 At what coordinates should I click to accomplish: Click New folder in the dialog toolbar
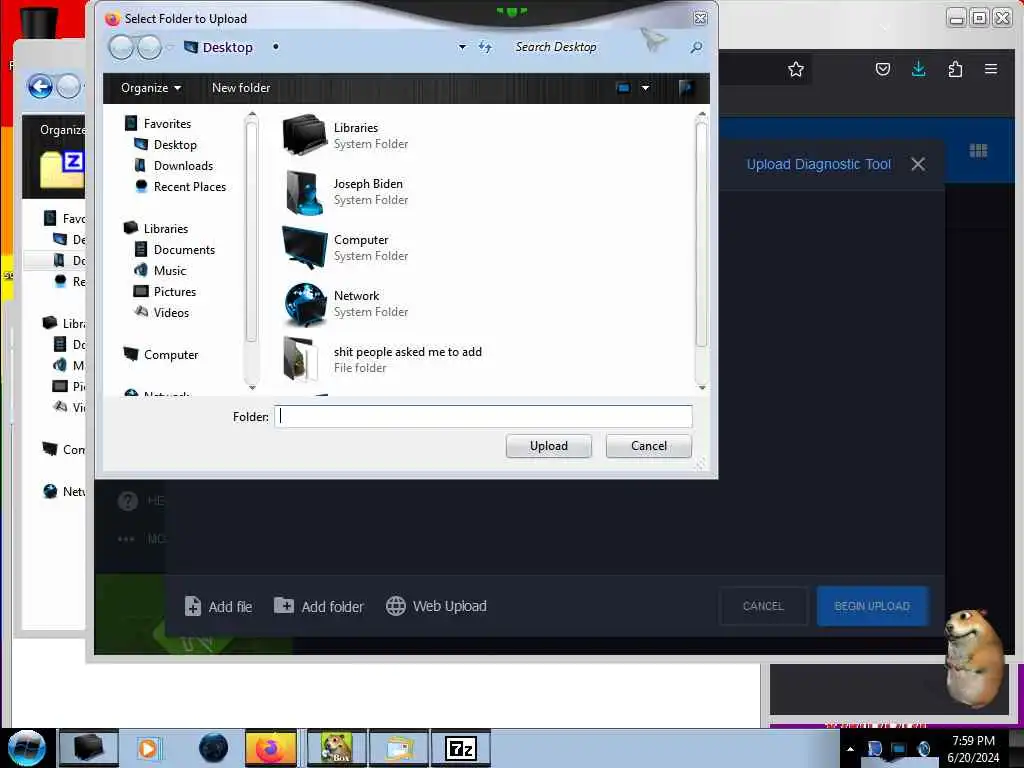(x=241, y=88)
